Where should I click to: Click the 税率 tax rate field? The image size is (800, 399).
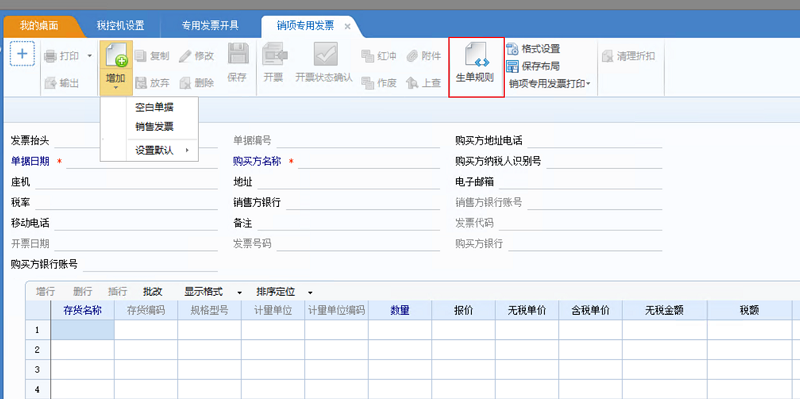126,203
